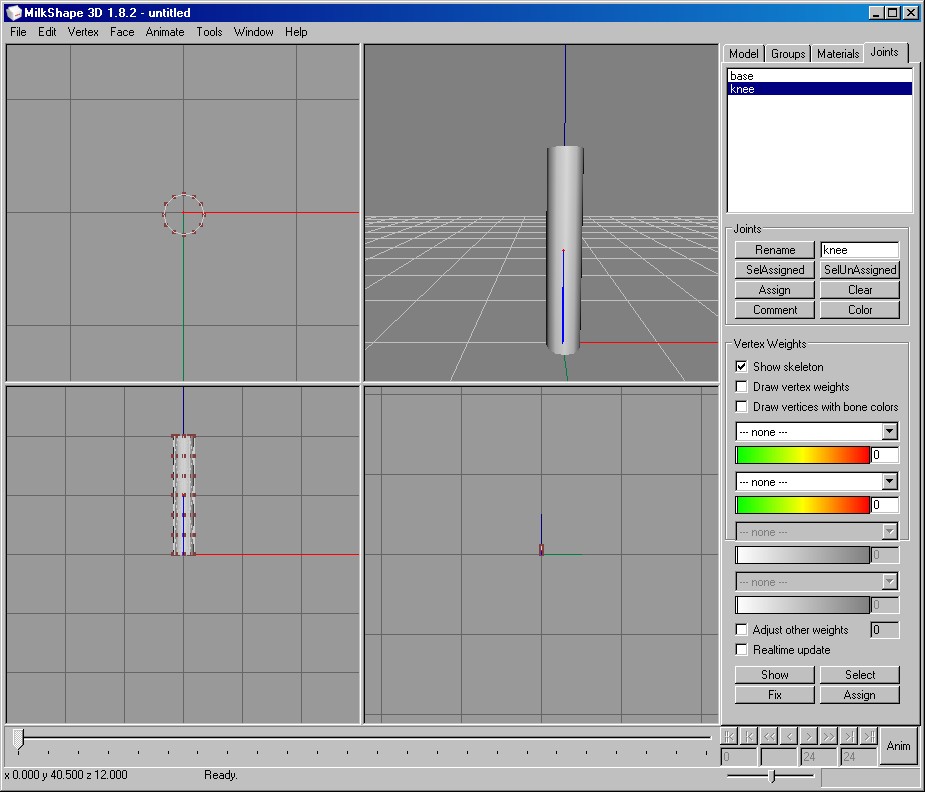
Task: Open the first bone weight dropdown
Action: [889, 432]
